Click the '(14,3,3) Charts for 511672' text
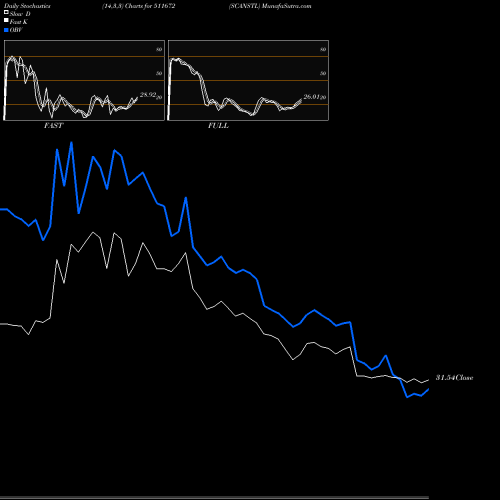This screenshot has height=500, width=500. [139, 6]
